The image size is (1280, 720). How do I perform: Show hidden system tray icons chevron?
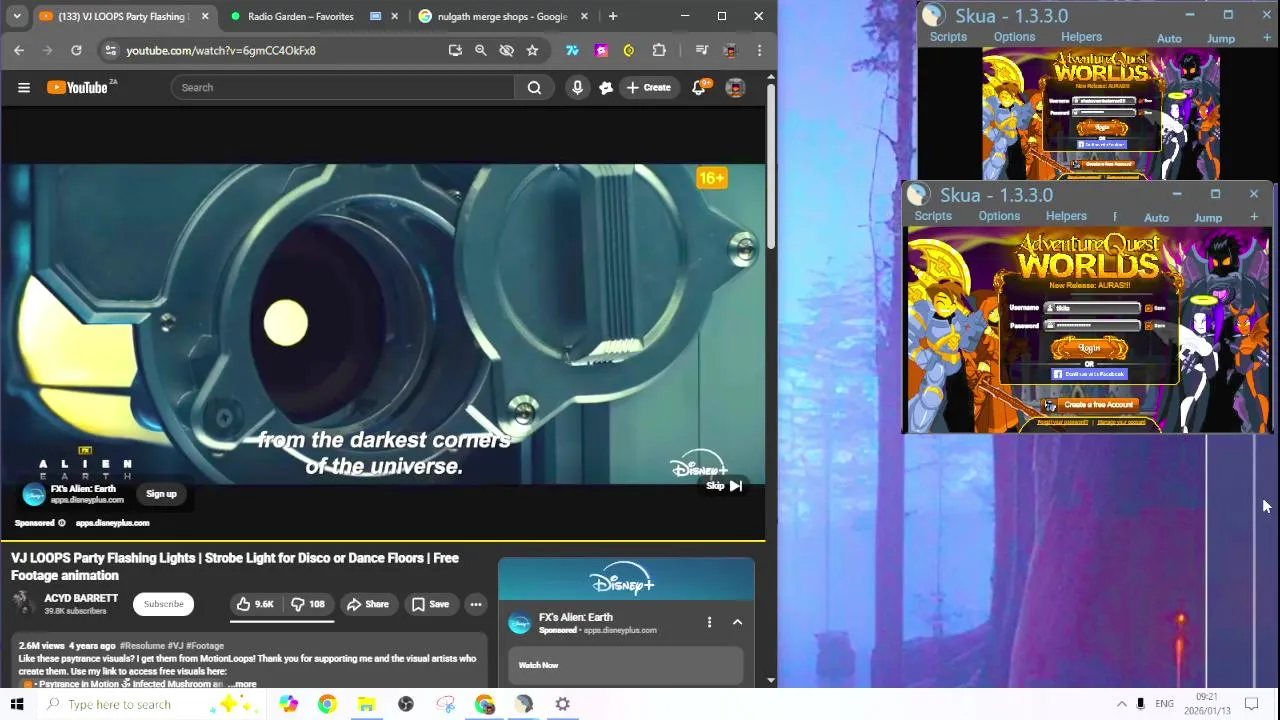point(1121,704)
